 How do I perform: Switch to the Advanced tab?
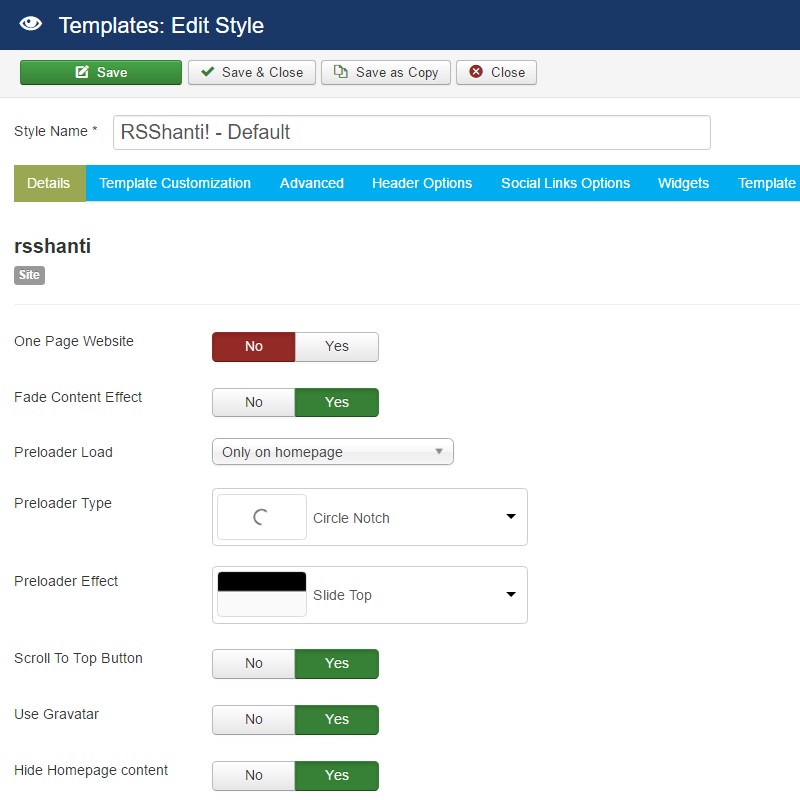312,183
